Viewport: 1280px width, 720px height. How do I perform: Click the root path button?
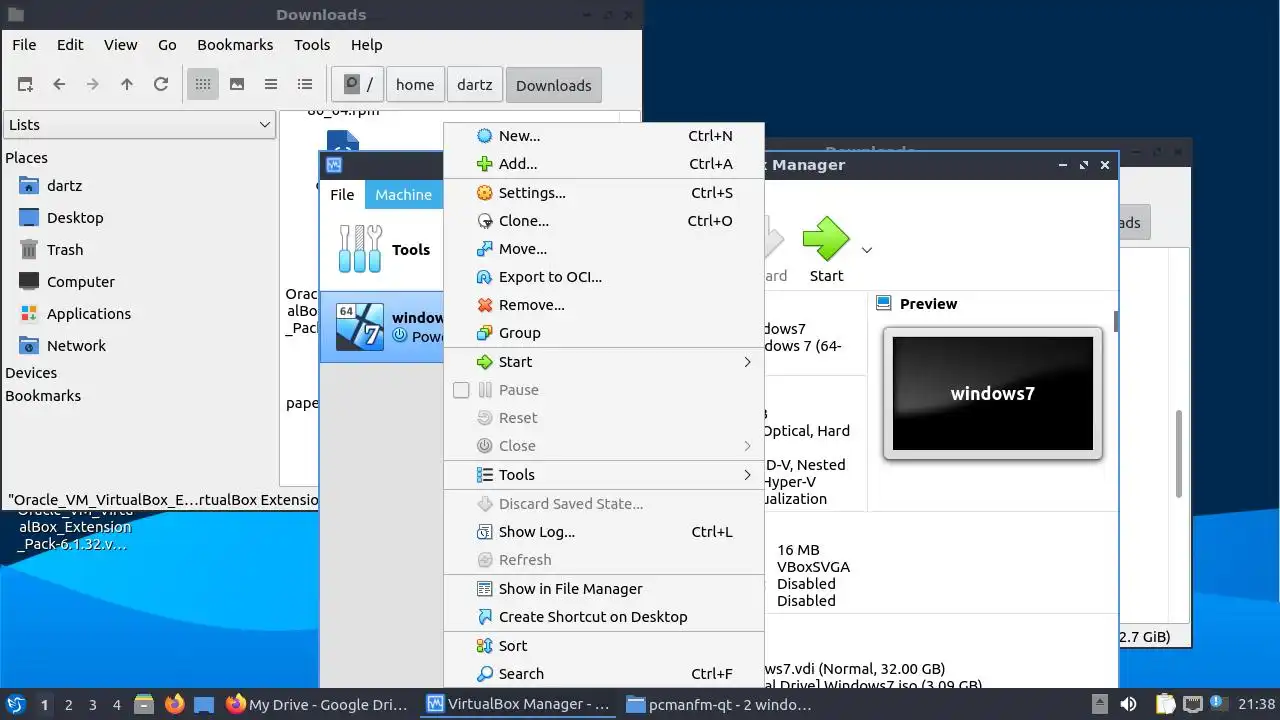[x=358, y=85]
